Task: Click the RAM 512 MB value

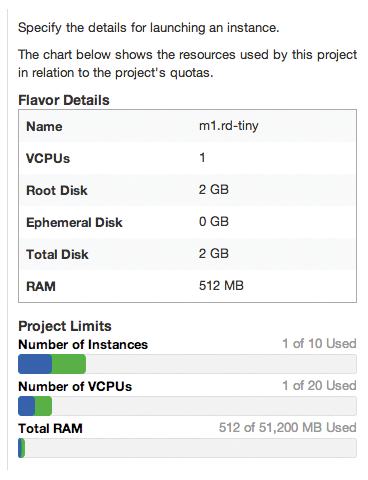Action: (x=221, y=286)
